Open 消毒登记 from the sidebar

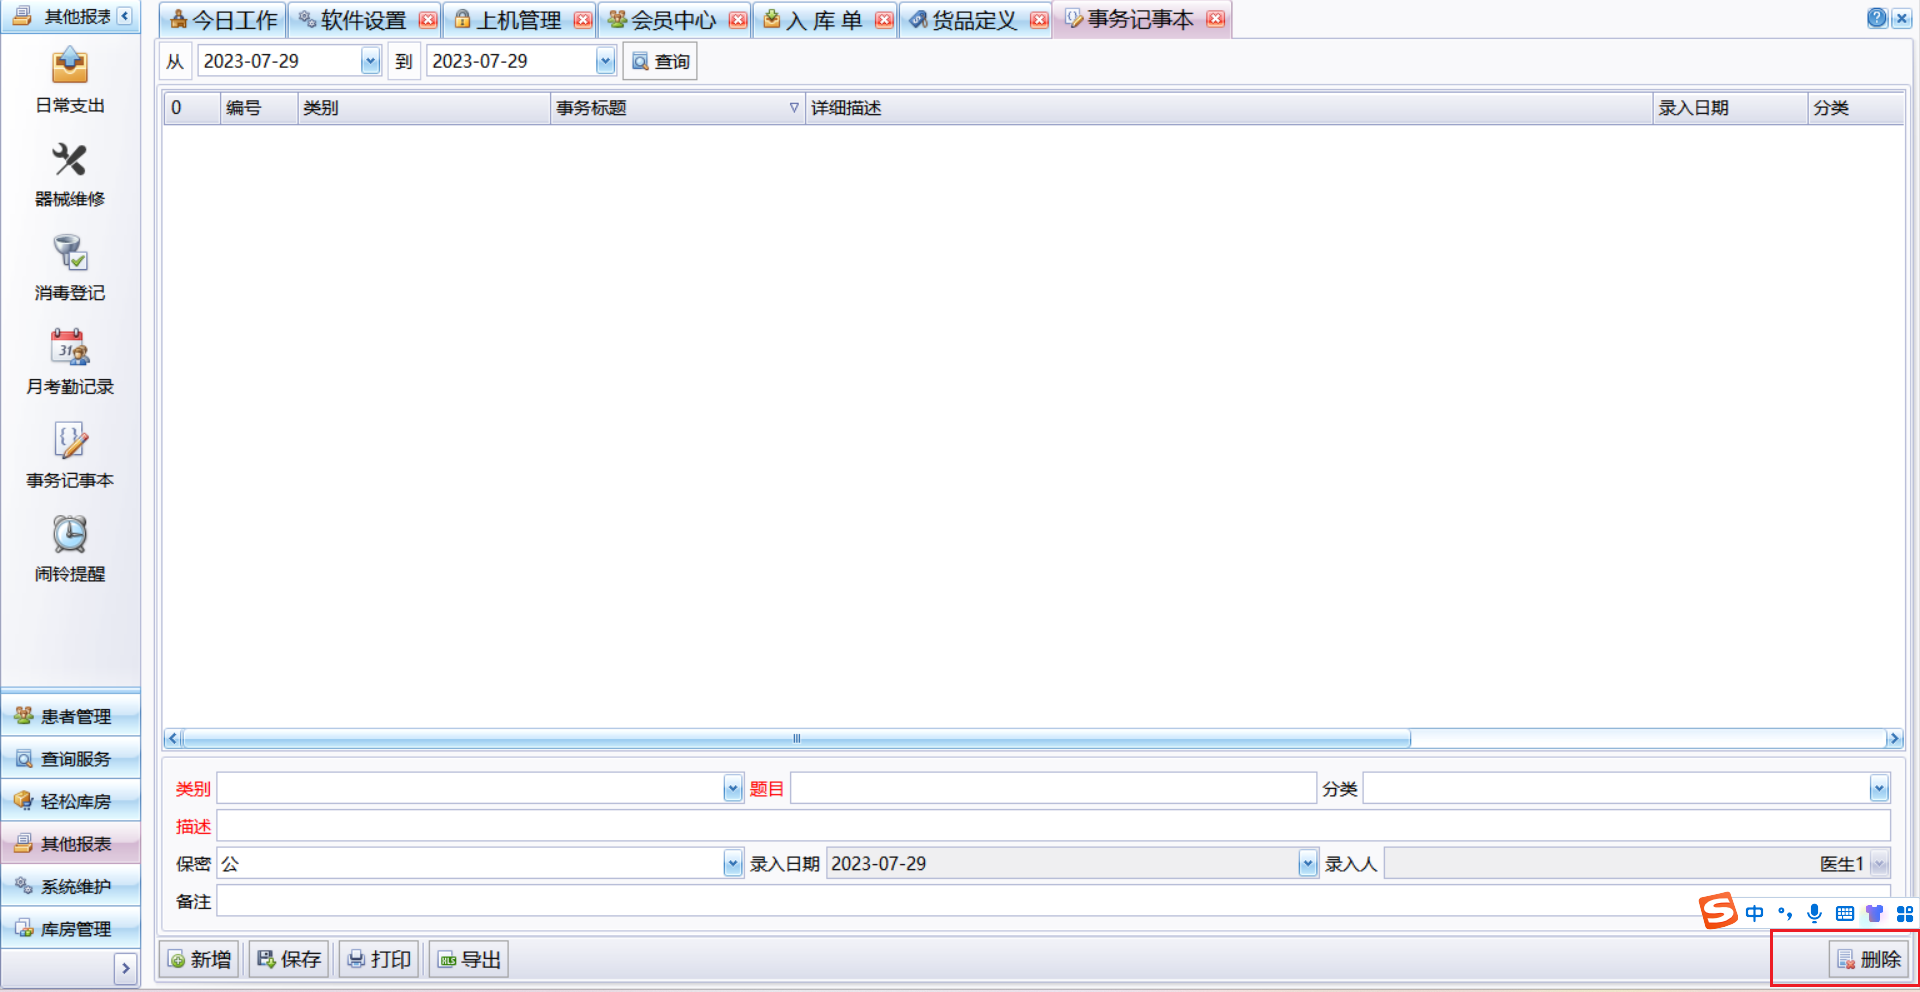click(70, 268)
